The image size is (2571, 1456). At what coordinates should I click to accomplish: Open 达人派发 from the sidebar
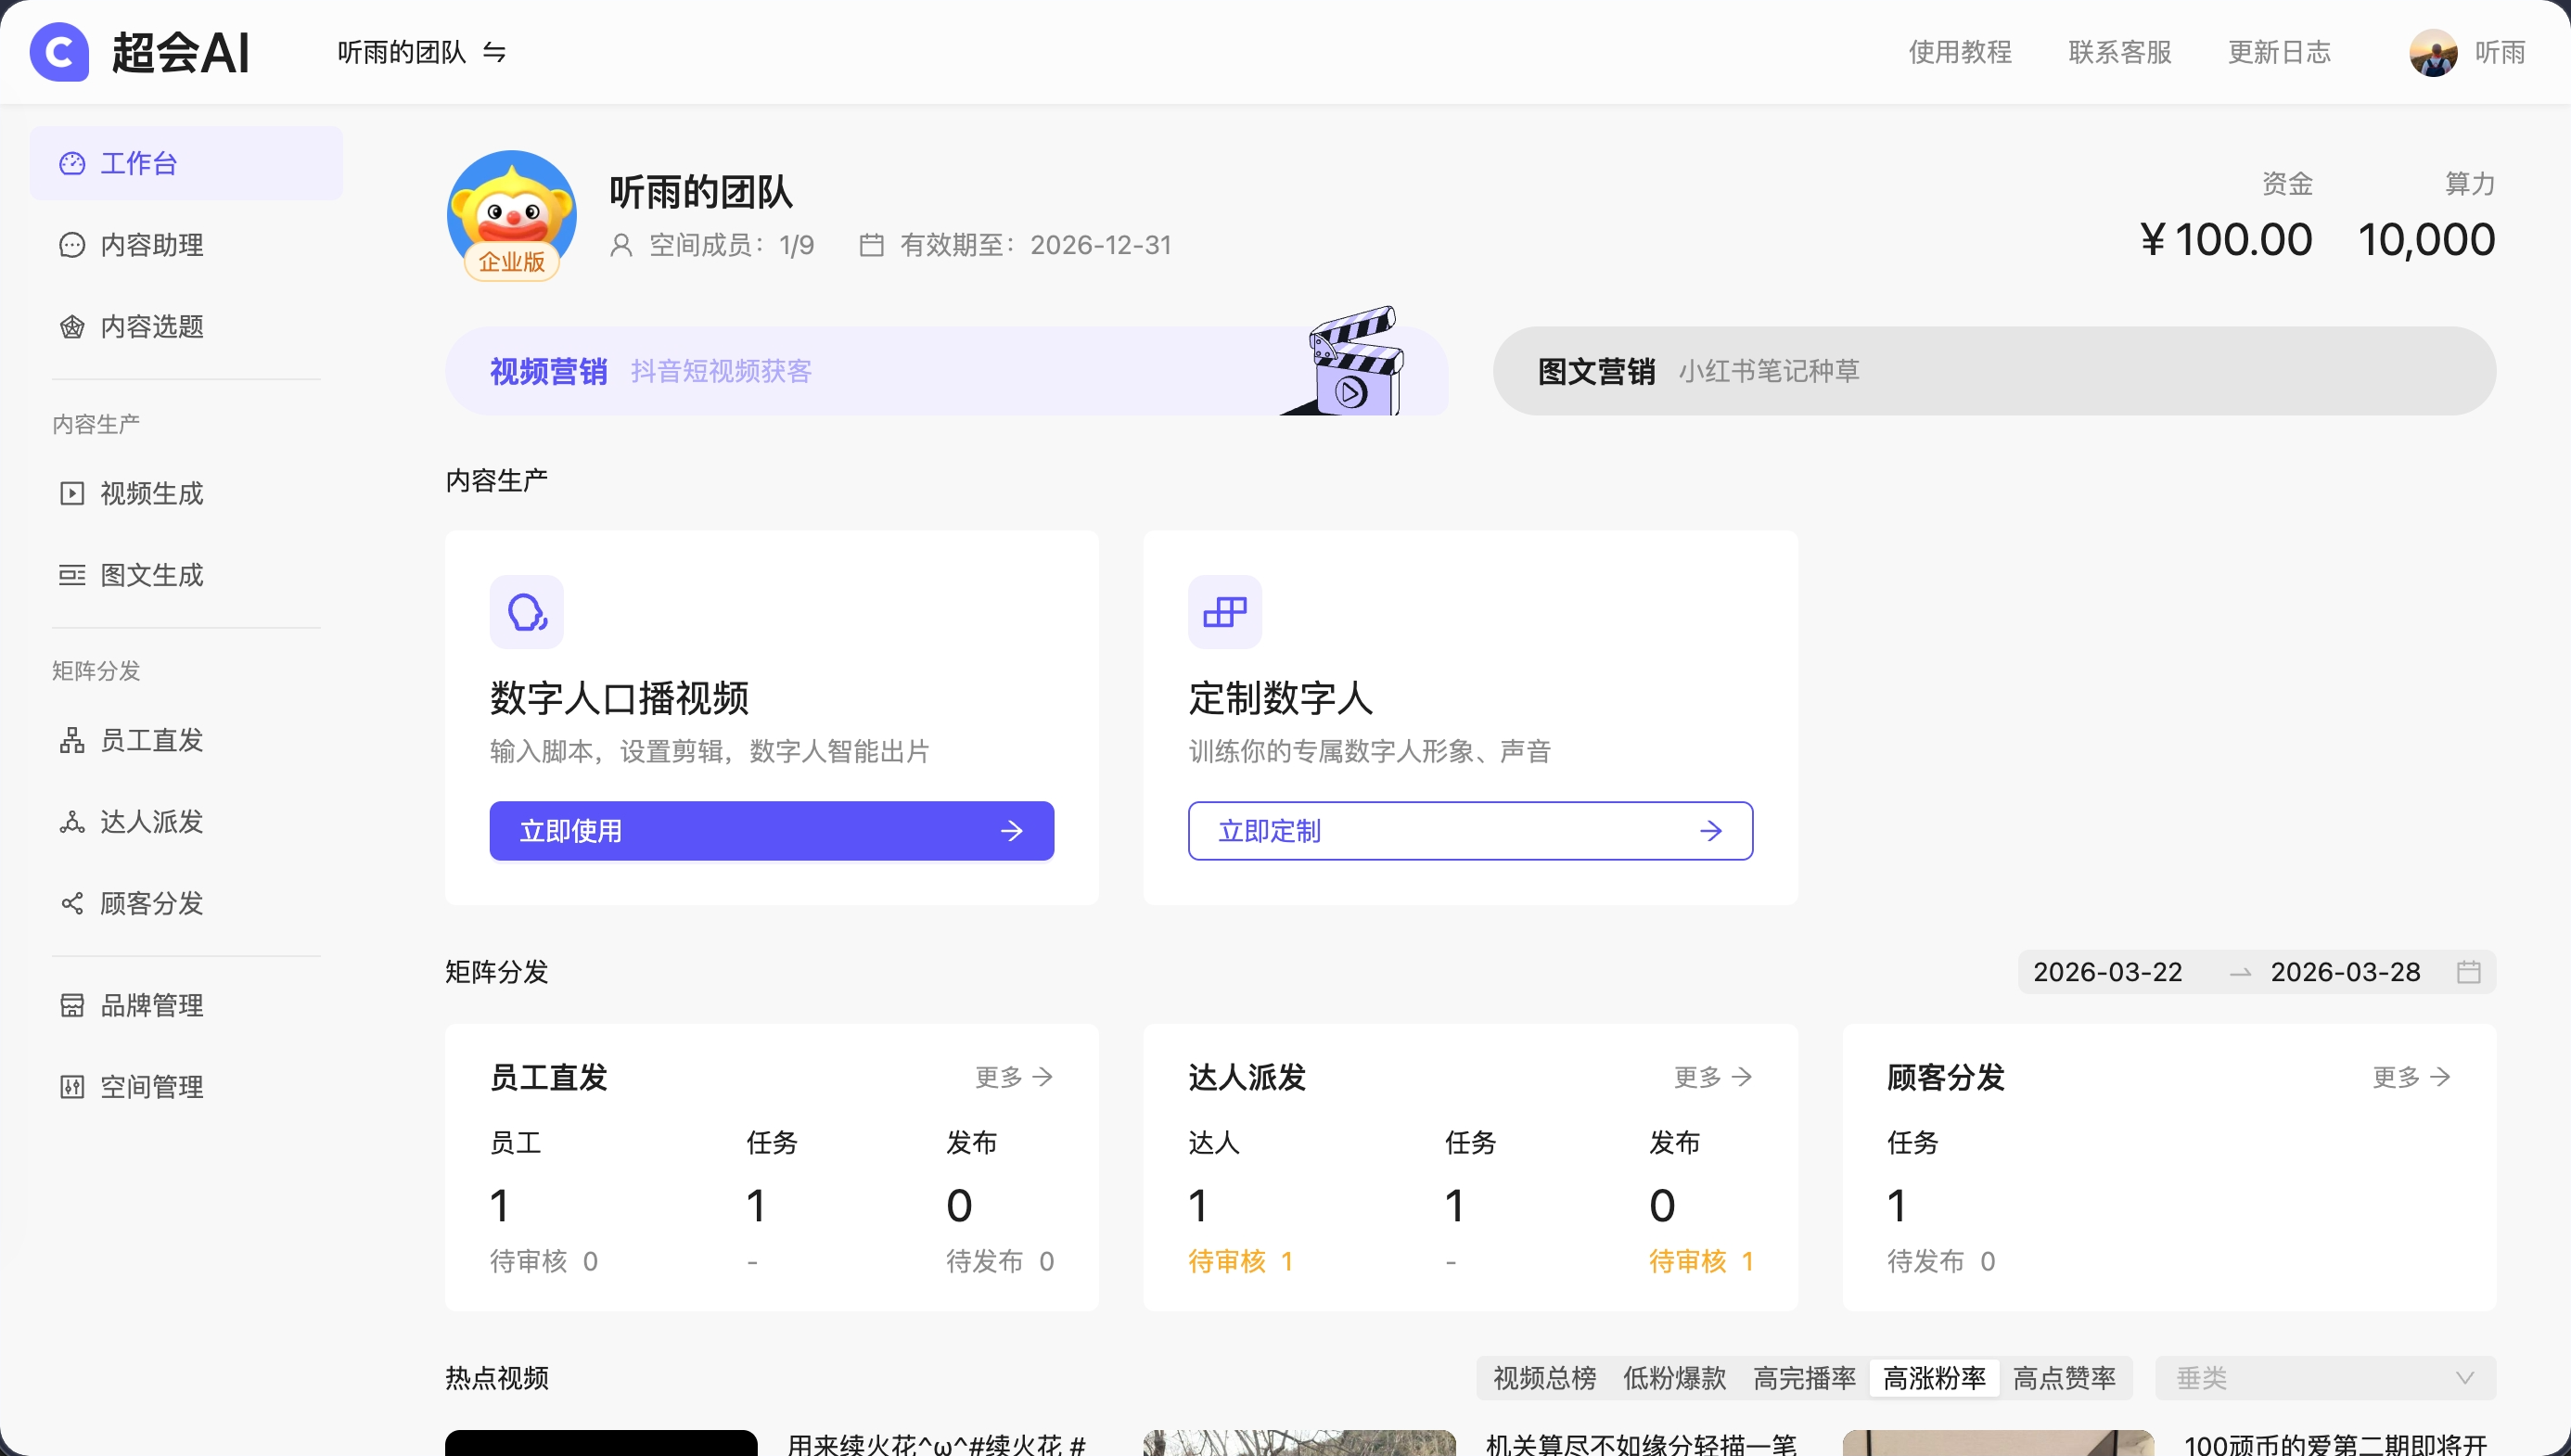(150, 822)
